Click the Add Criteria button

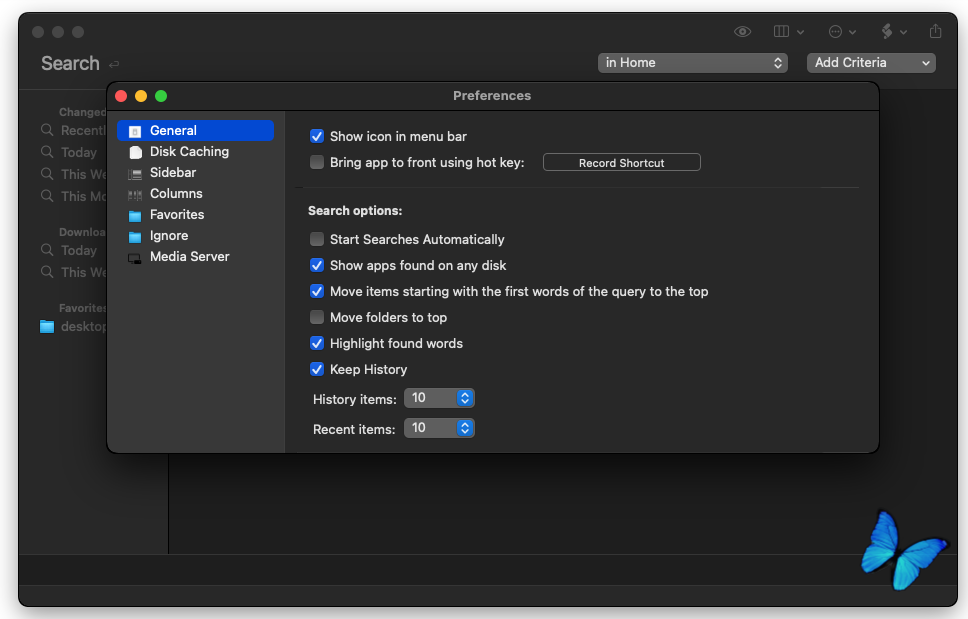(x=871, y=63)
